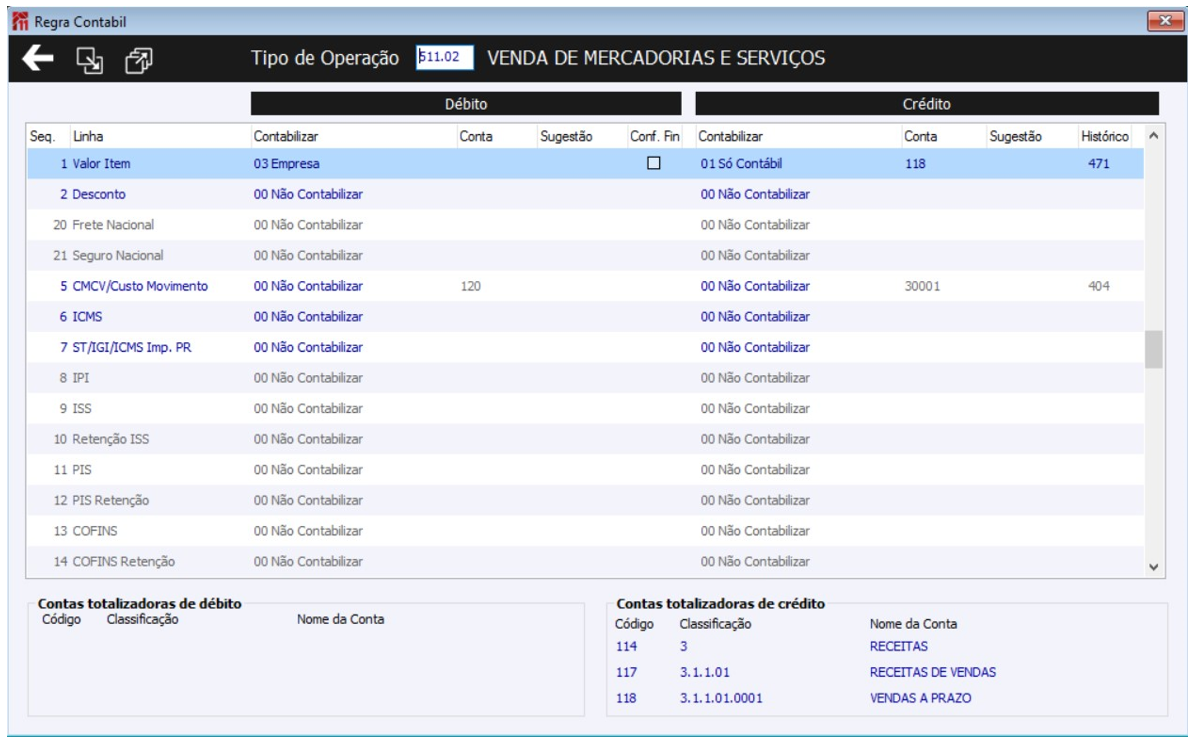Go back using the white arrow icon

pyautogui.click(x=37, y=58)
